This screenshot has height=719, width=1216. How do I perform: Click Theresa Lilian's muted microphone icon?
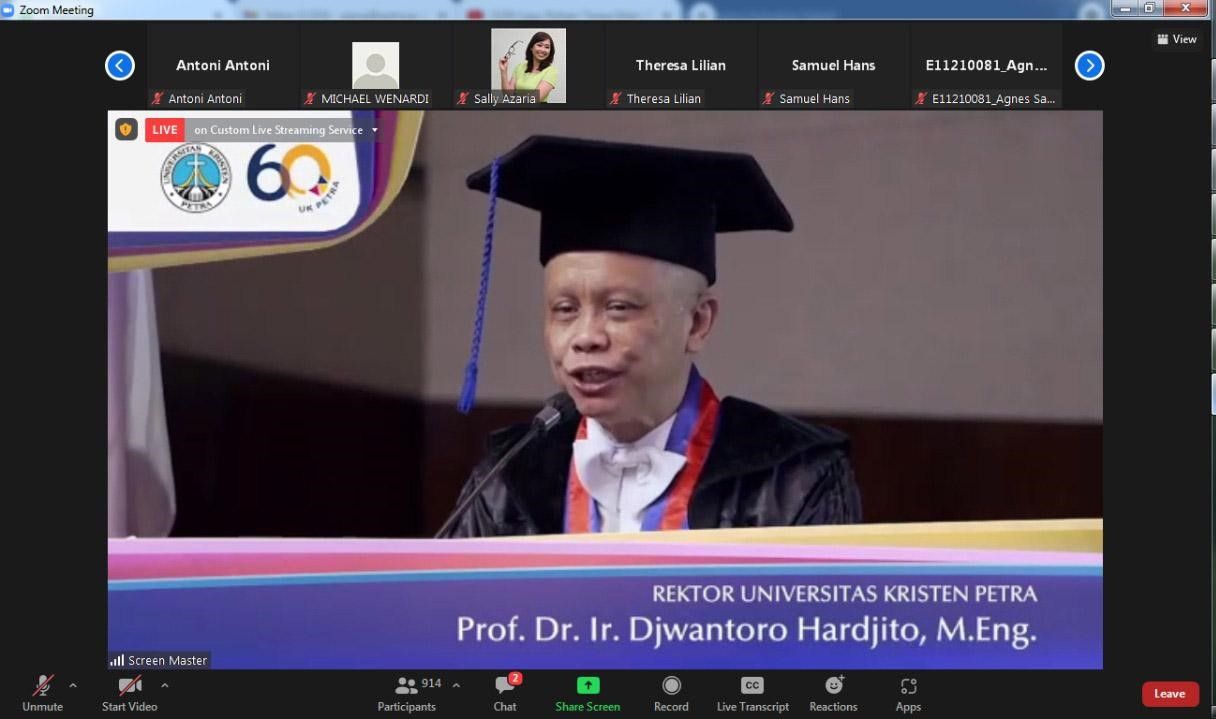pyautogui.click(x=616, y=99)
